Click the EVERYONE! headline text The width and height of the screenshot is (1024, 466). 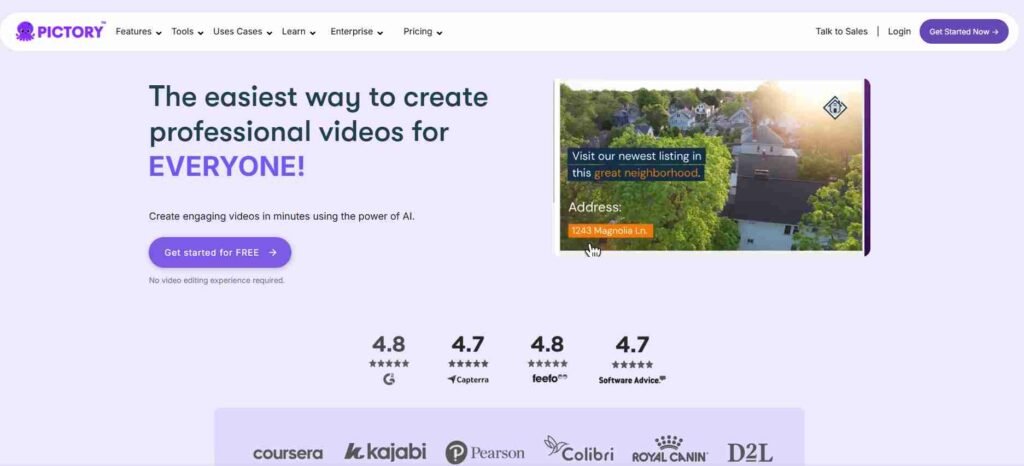click(x=227, y=167)
